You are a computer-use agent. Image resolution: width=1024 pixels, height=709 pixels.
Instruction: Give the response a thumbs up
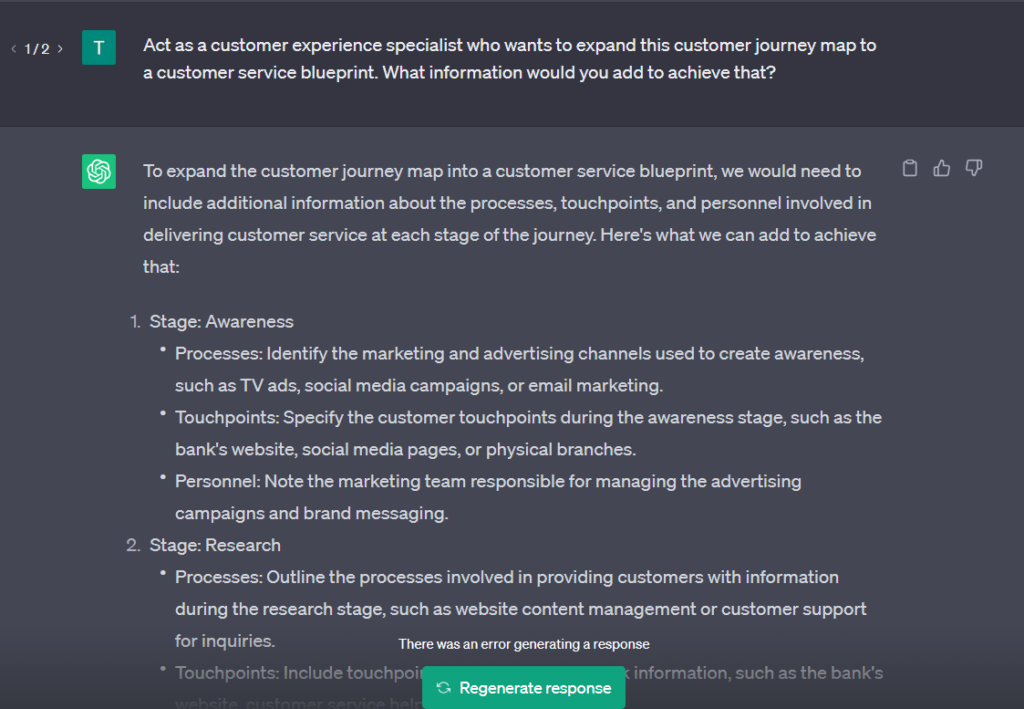click(x=942, y=168)
